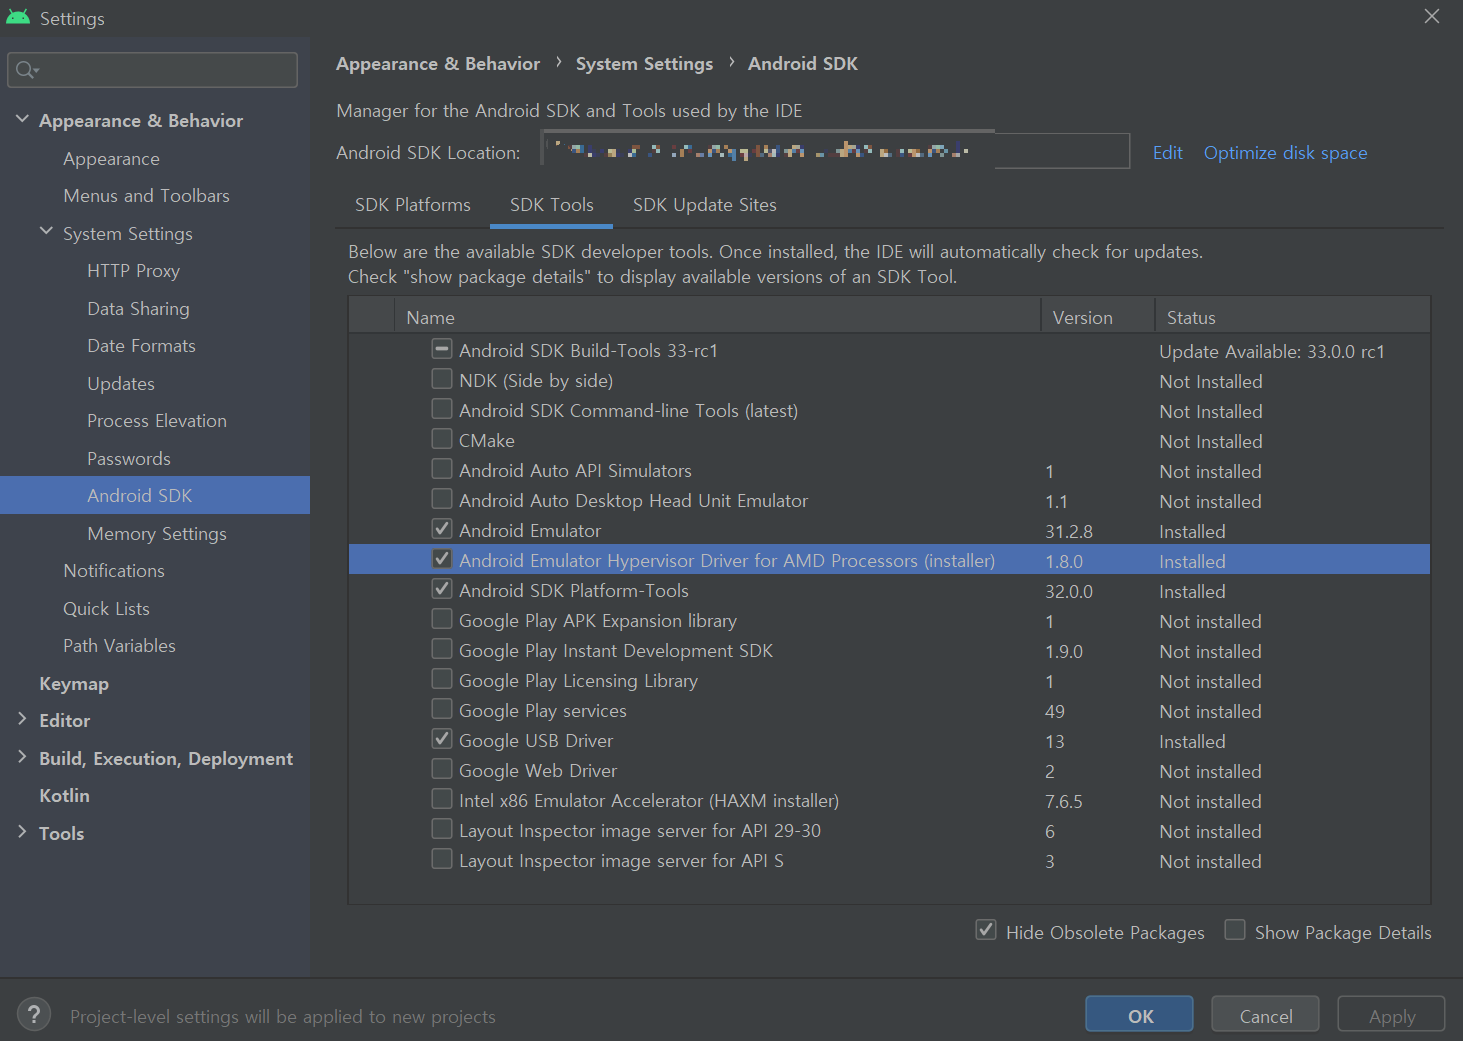1463x1041 pixels.
Task: Toggle Android SDK Build-Tools 33-rc1 checkbox
Action: 442,349
